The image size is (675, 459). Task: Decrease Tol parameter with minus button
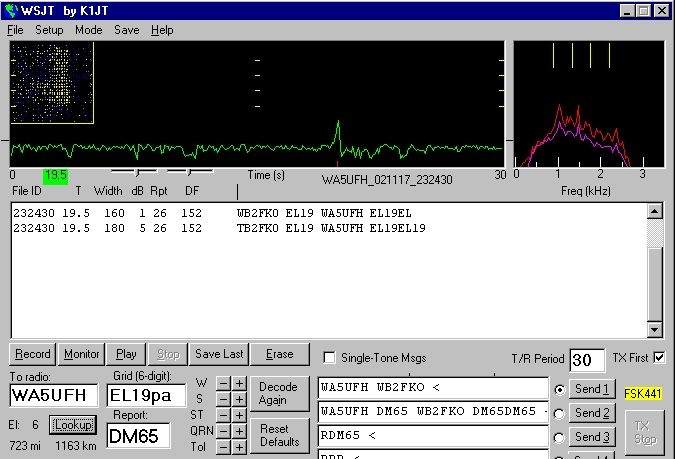click(223, 447)
